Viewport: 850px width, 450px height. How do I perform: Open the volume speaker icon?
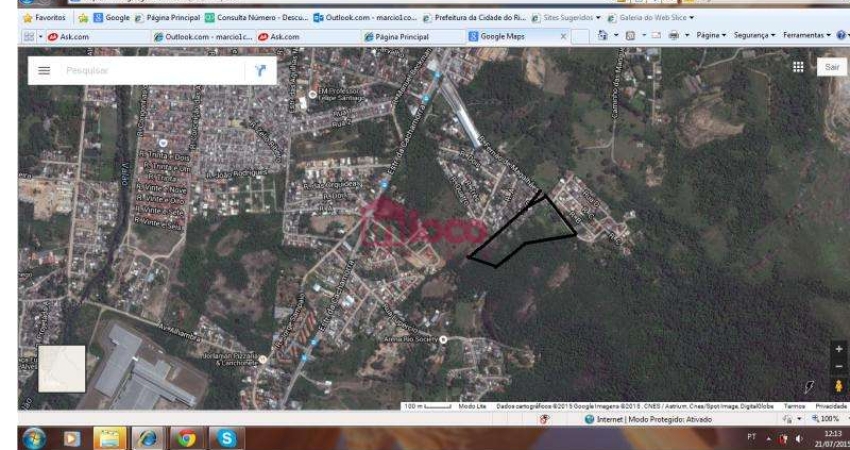[799, 438]
